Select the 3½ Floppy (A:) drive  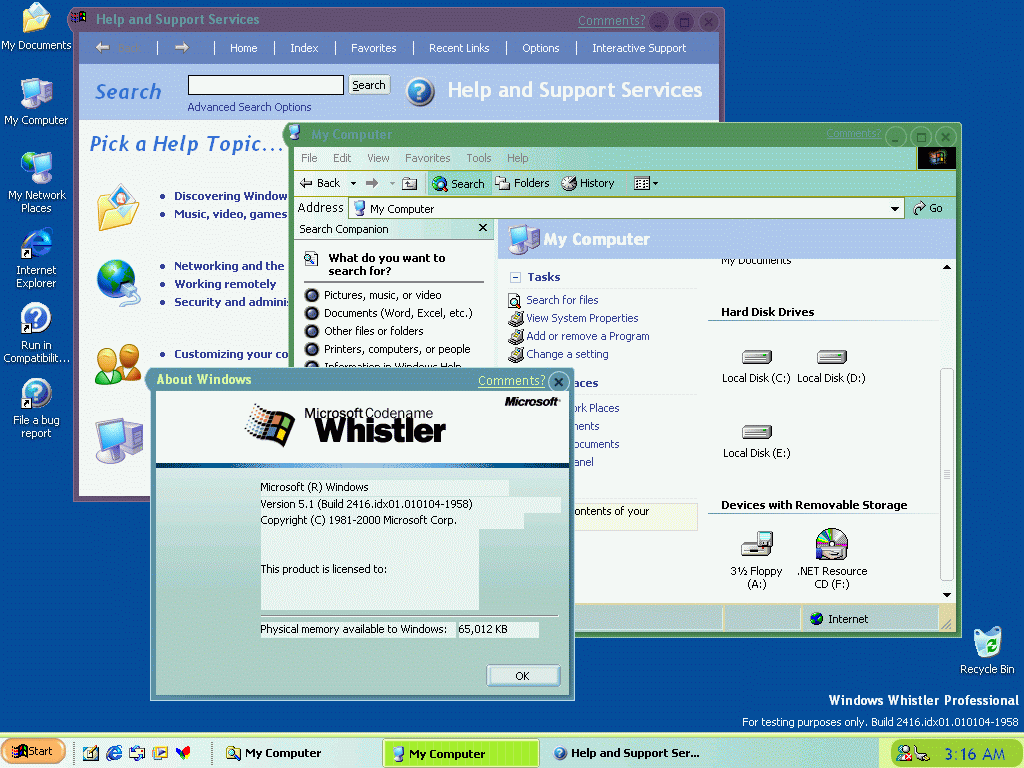(756, 560)
